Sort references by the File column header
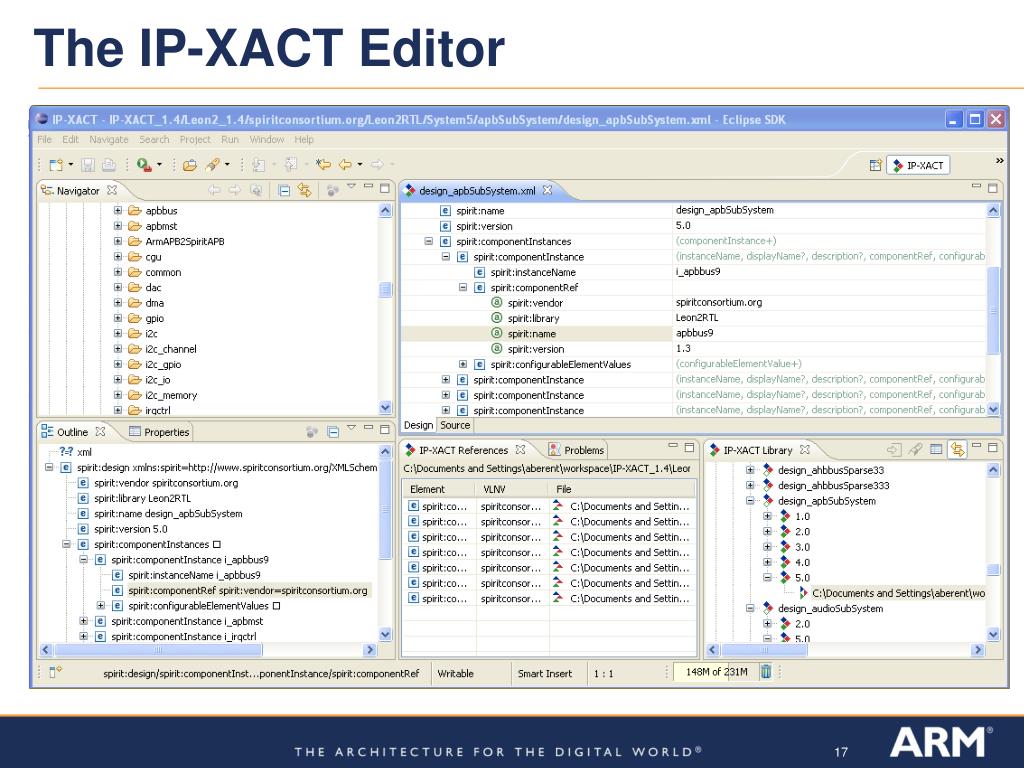This screenshot has width=1024, height=768. pyautogui.click(x=623, y=489)
